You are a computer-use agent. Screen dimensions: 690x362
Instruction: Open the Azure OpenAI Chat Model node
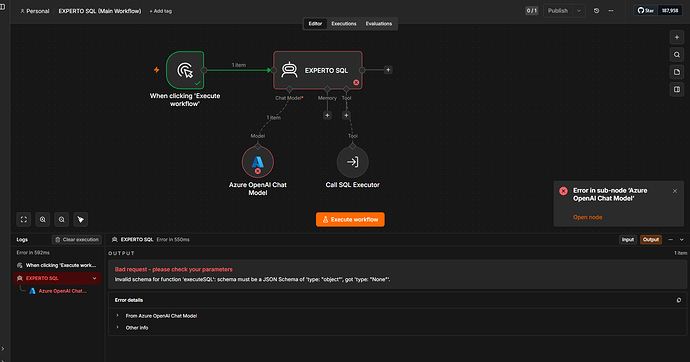[x=258, y=162]
